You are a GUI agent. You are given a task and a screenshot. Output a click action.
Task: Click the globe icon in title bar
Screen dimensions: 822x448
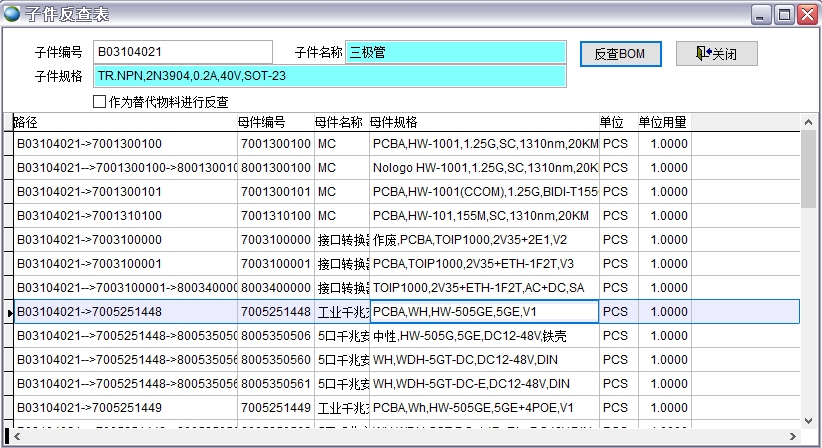(x=11, y=13)
